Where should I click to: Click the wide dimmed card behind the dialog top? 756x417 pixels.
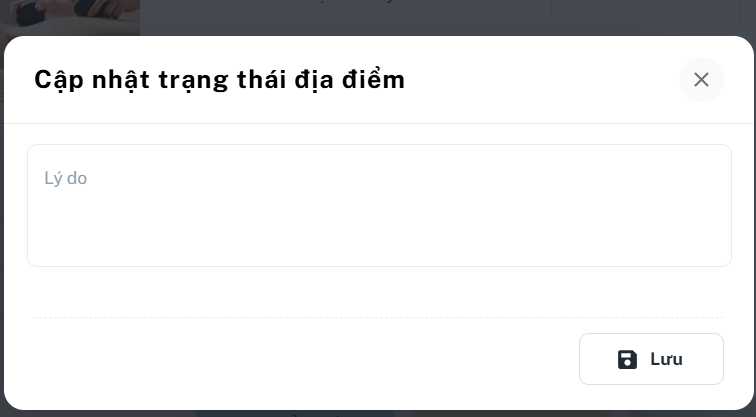tap(354, 13)
